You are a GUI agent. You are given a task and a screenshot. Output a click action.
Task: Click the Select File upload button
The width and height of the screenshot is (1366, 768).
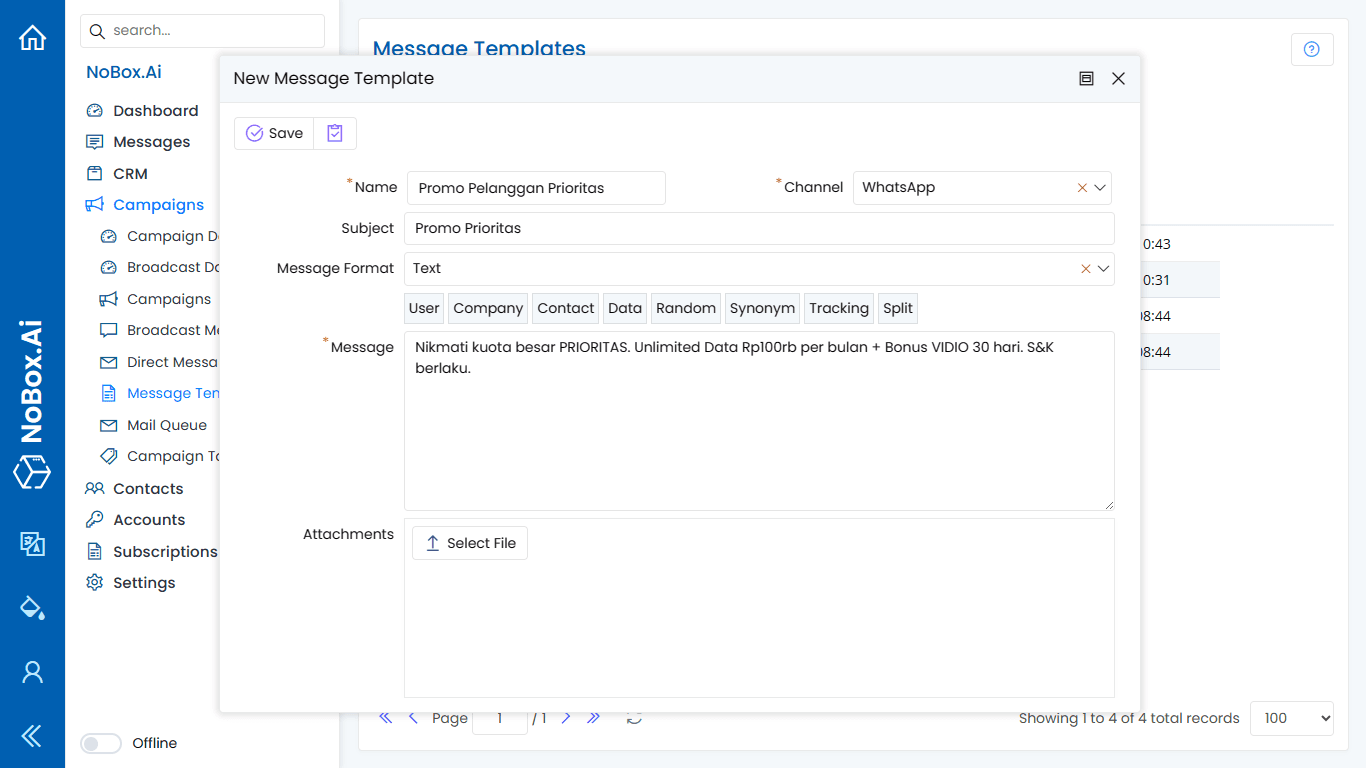point(469,543)
